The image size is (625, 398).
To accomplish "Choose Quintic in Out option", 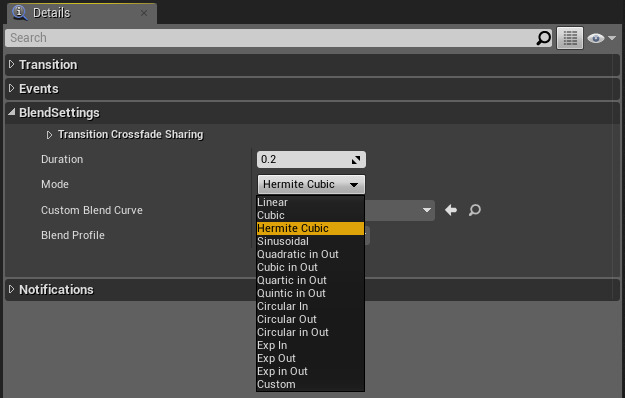I will (x=311, y=294).
